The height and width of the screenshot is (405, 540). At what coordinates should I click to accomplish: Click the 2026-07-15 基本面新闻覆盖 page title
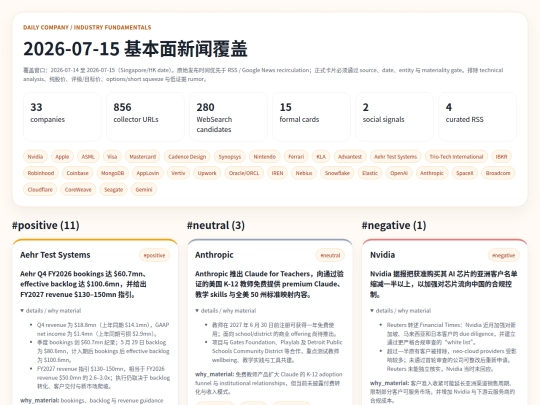coord(135,49)
